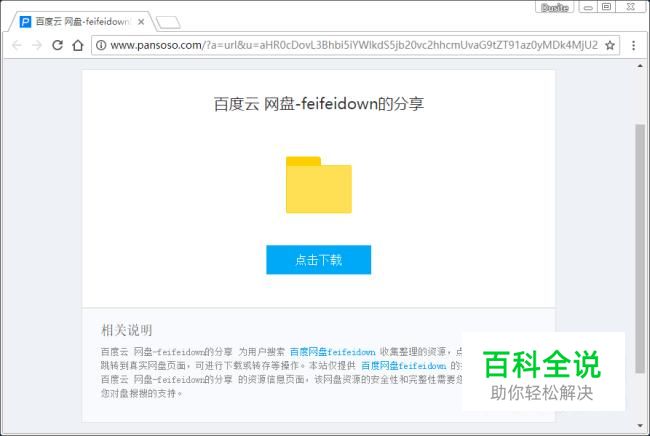Click the yellow folder thumbnail
Screen dimensions: 650x436
[x=319, y=184]
